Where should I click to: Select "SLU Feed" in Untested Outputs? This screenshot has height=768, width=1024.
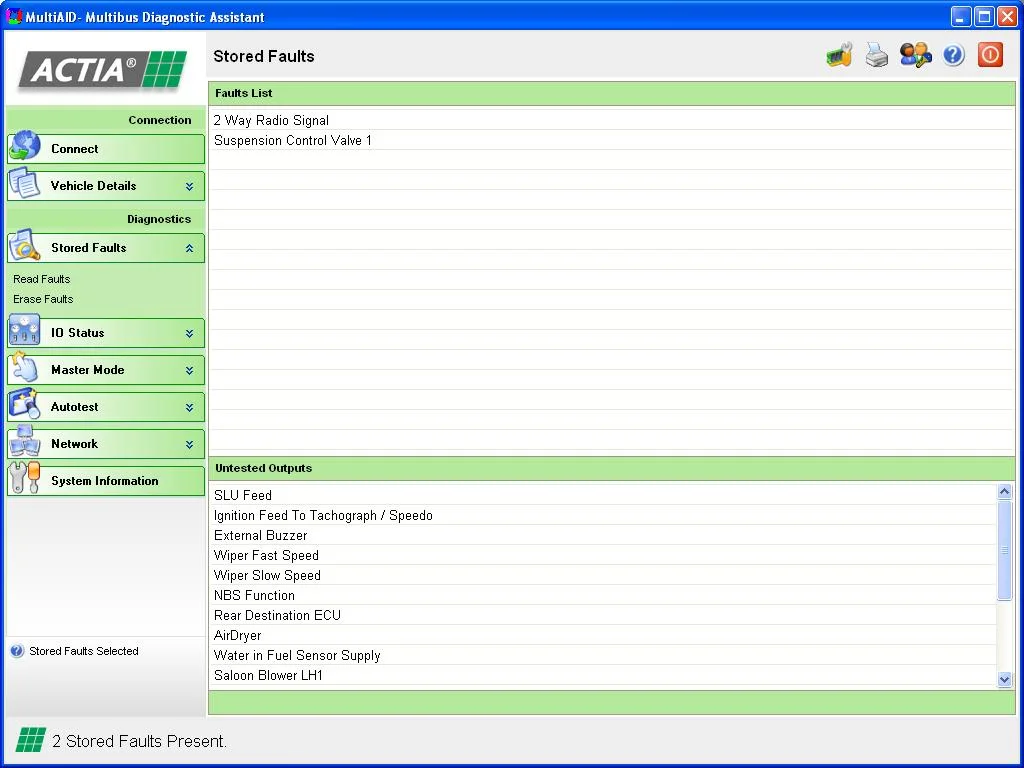coord(603,495)
